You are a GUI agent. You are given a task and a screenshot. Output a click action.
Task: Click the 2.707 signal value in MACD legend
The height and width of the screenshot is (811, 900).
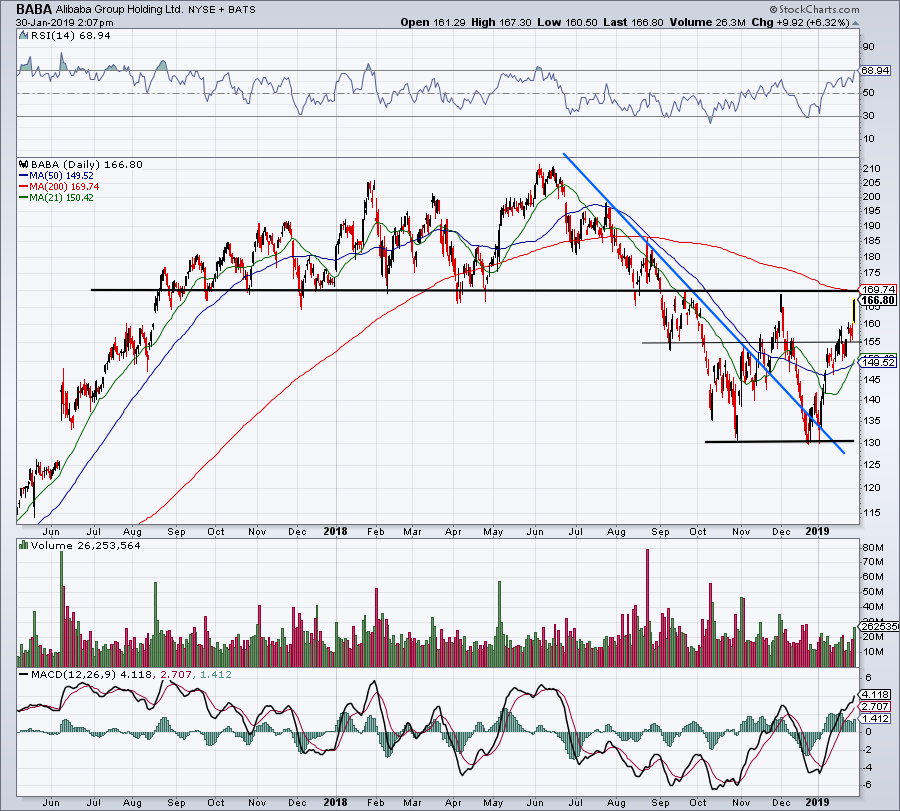[176, 674]
